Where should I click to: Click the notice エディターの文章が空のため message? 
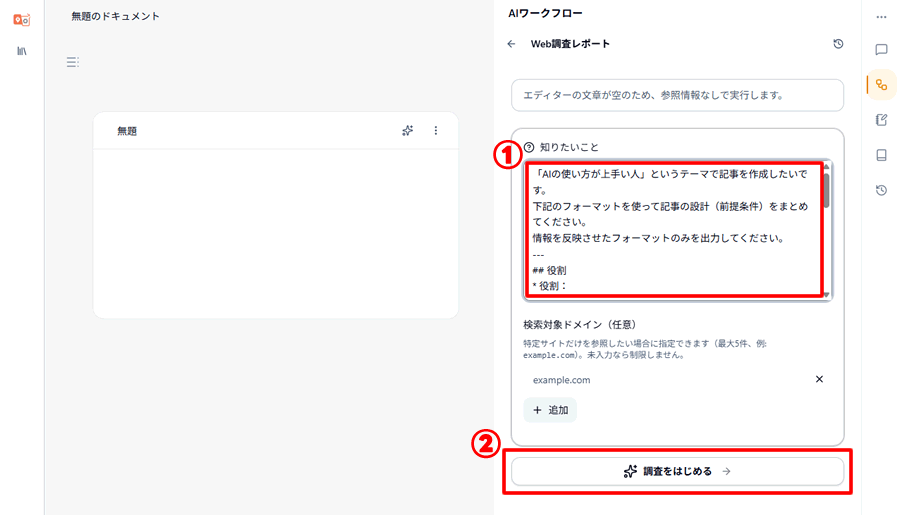(677, 95)
